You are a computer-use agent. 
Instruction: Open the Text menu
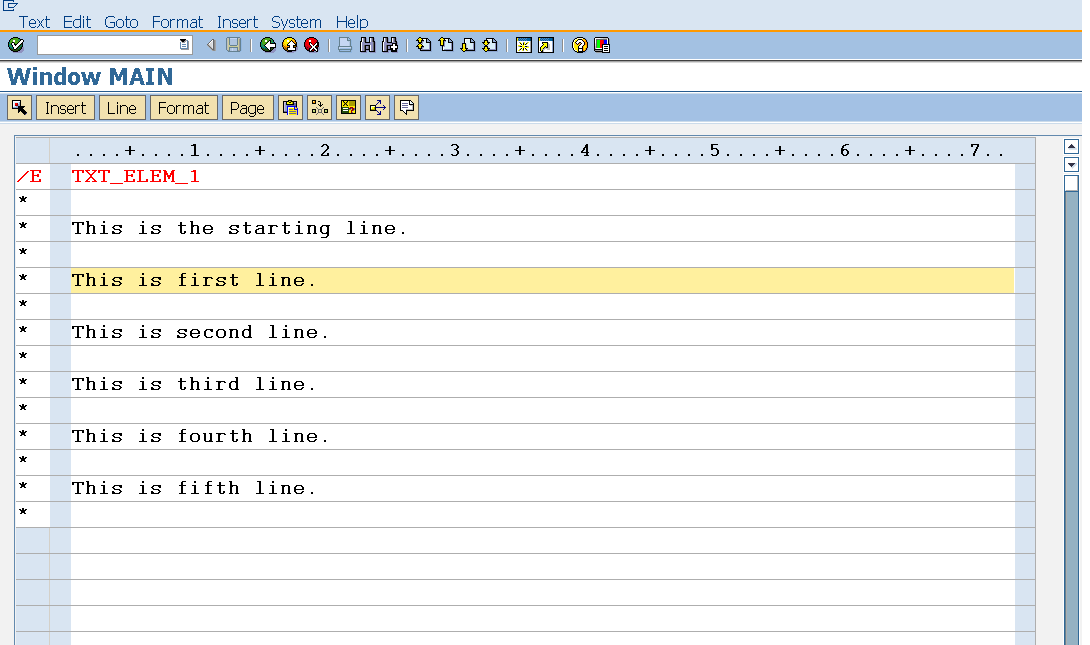(33, 21)
